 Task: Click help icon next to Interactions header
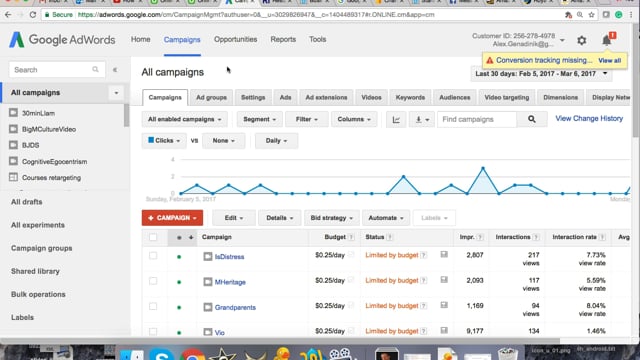536,237
